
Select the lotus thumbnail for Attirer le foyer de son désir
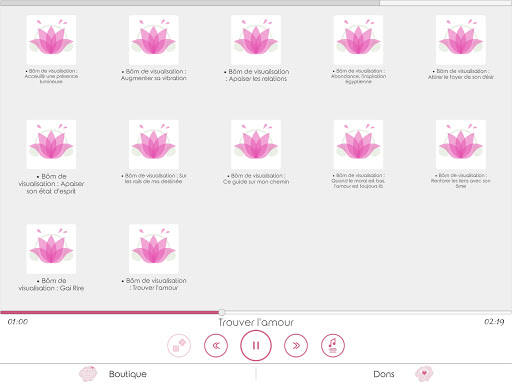[x=461, y=40]
